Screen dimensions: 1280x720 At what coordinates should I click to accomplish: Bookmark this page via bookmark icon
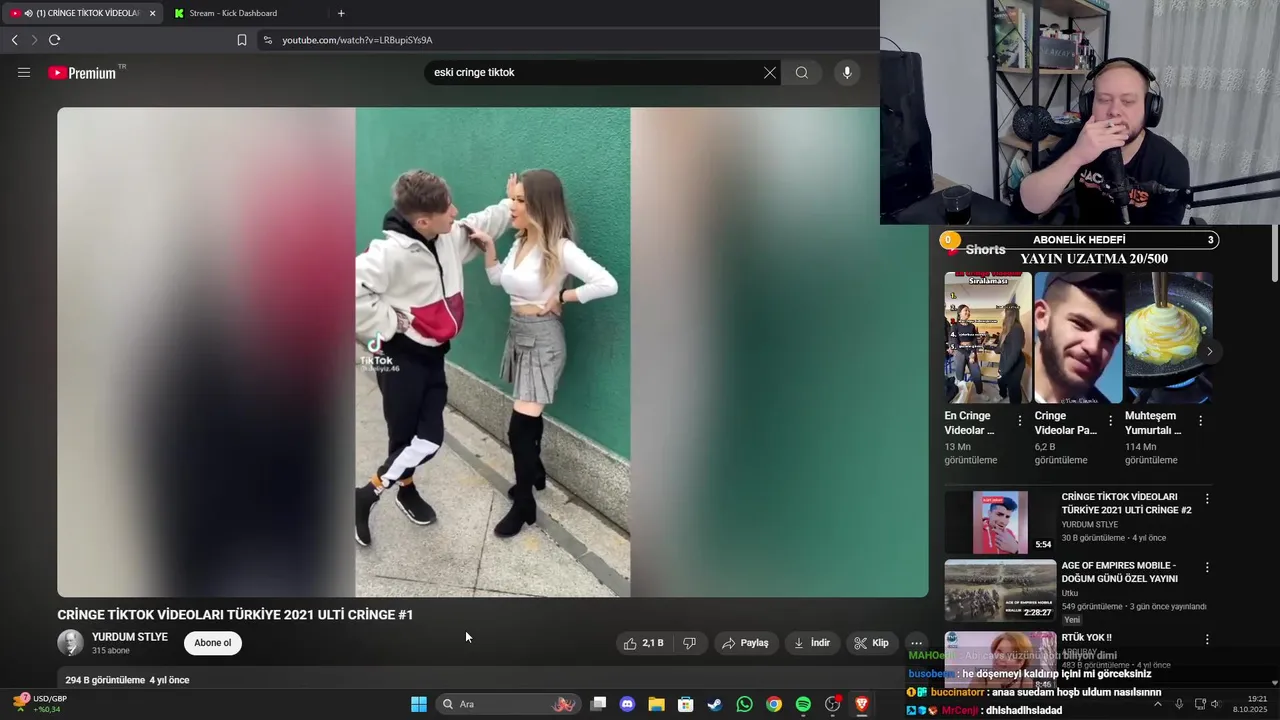[x=242, y=40]
